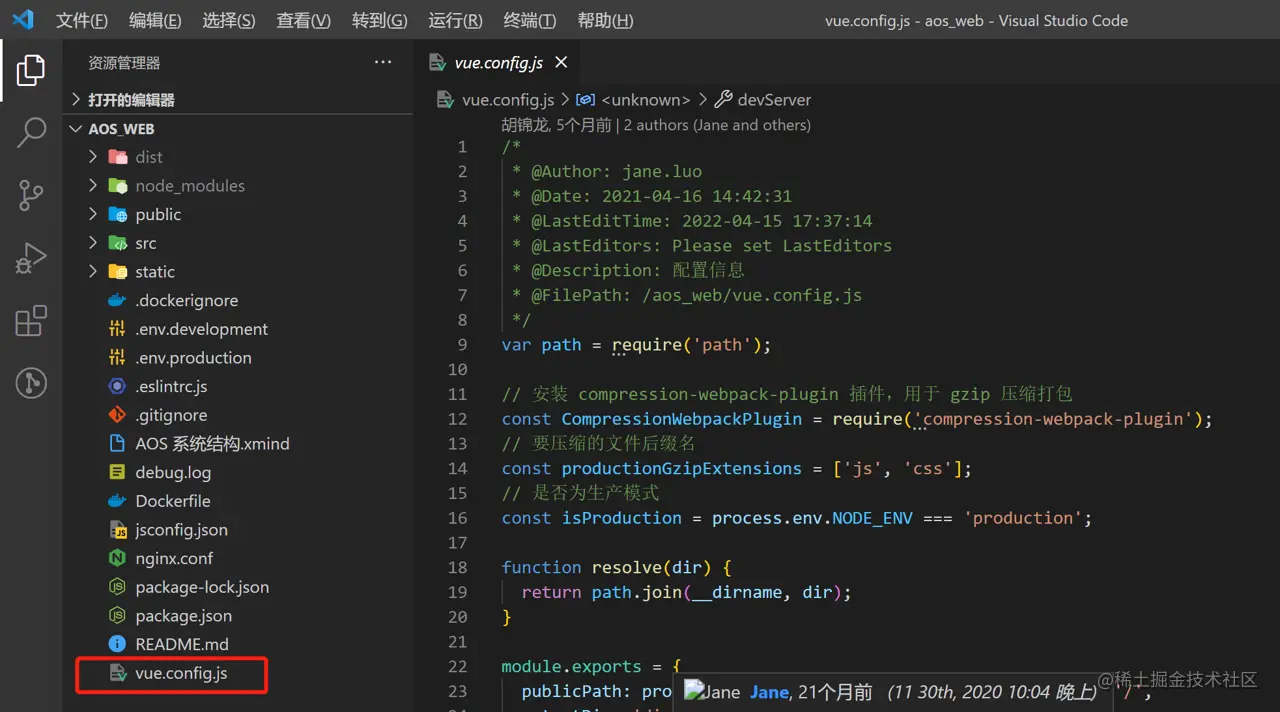Expand the node_modules folder chevron
Image resolution: width=1280 pixels, height=712 pixels.
point(93,186)
